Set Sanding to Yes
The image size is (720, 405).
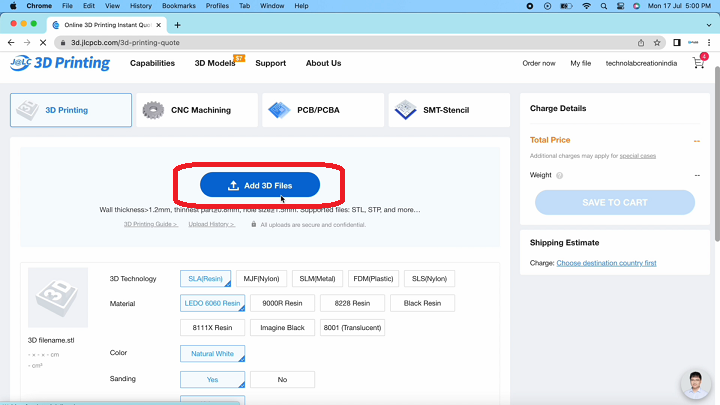(x=212, y=380)
